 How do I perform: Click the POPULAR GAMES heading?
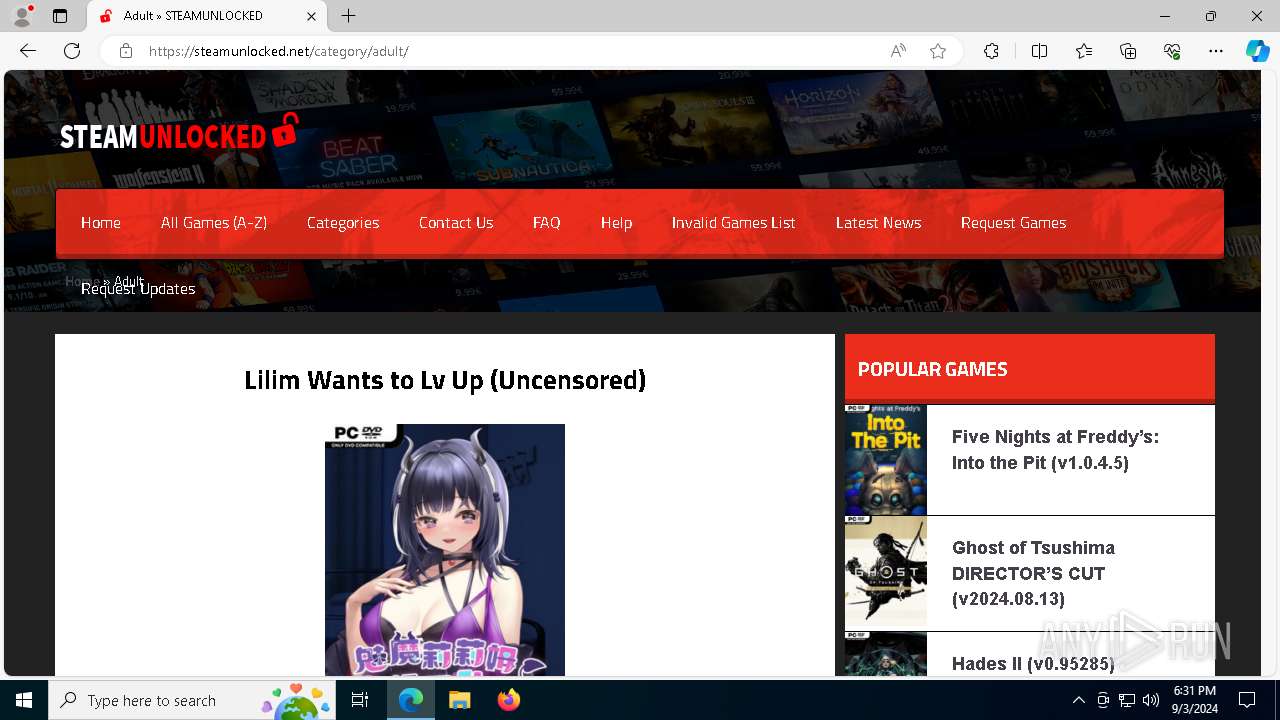(933, 369)
